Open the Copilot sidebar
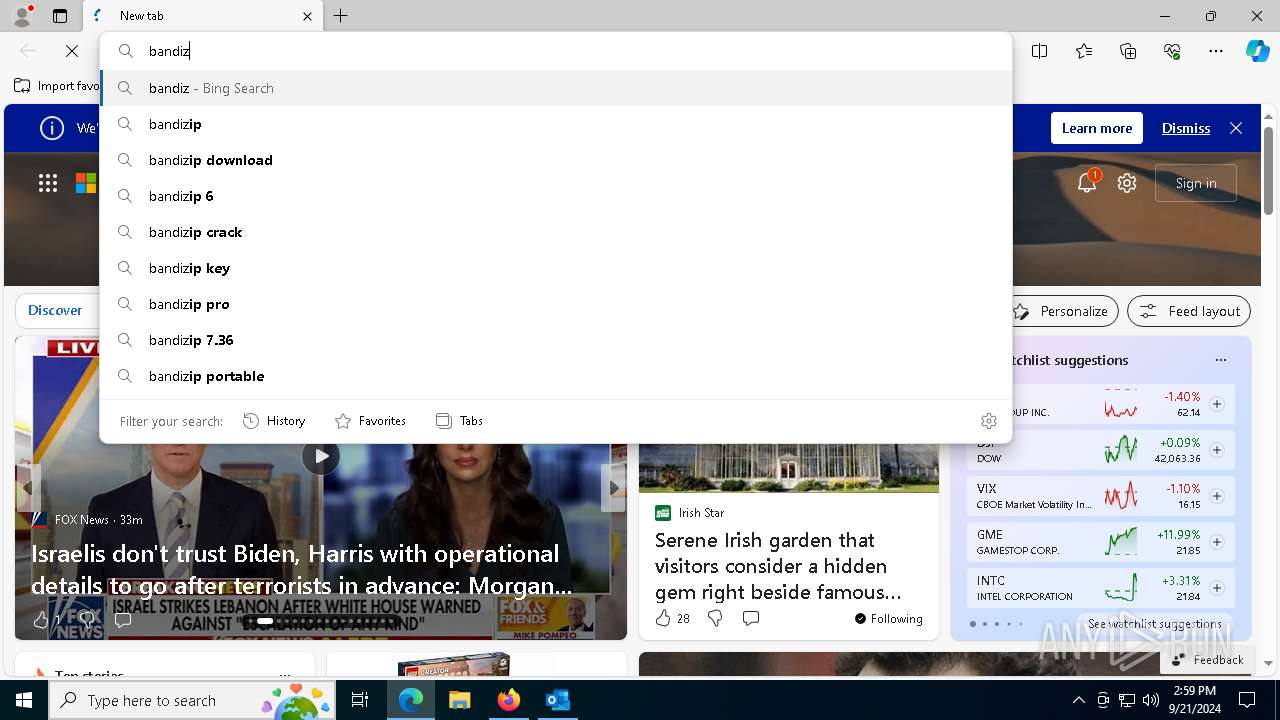This screenshot has height=720, width=1280. click(x=1257, y=51)
